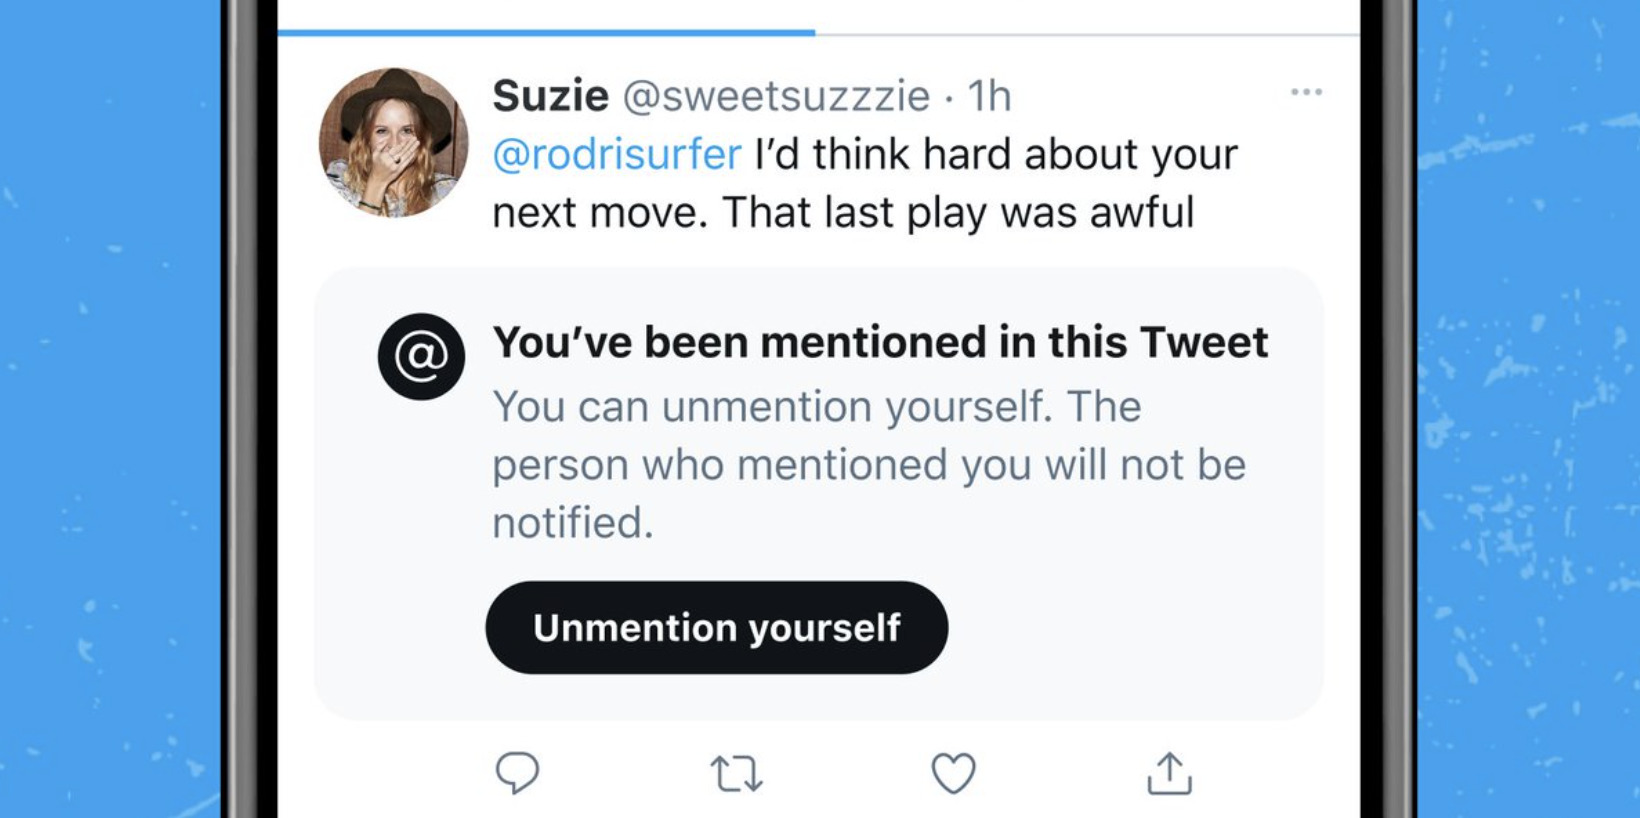Reply to Suzie's tweet
Viewport: 1640px width, 818px height.
coord(517,773)
